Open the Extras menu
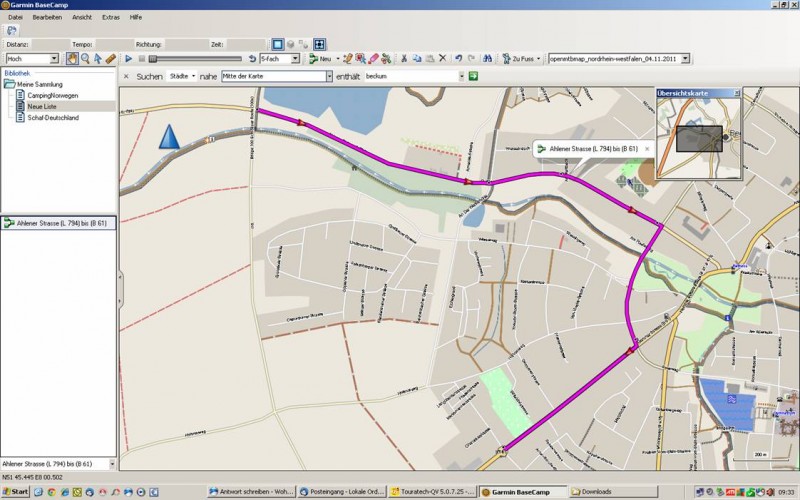 coord(110,17)
